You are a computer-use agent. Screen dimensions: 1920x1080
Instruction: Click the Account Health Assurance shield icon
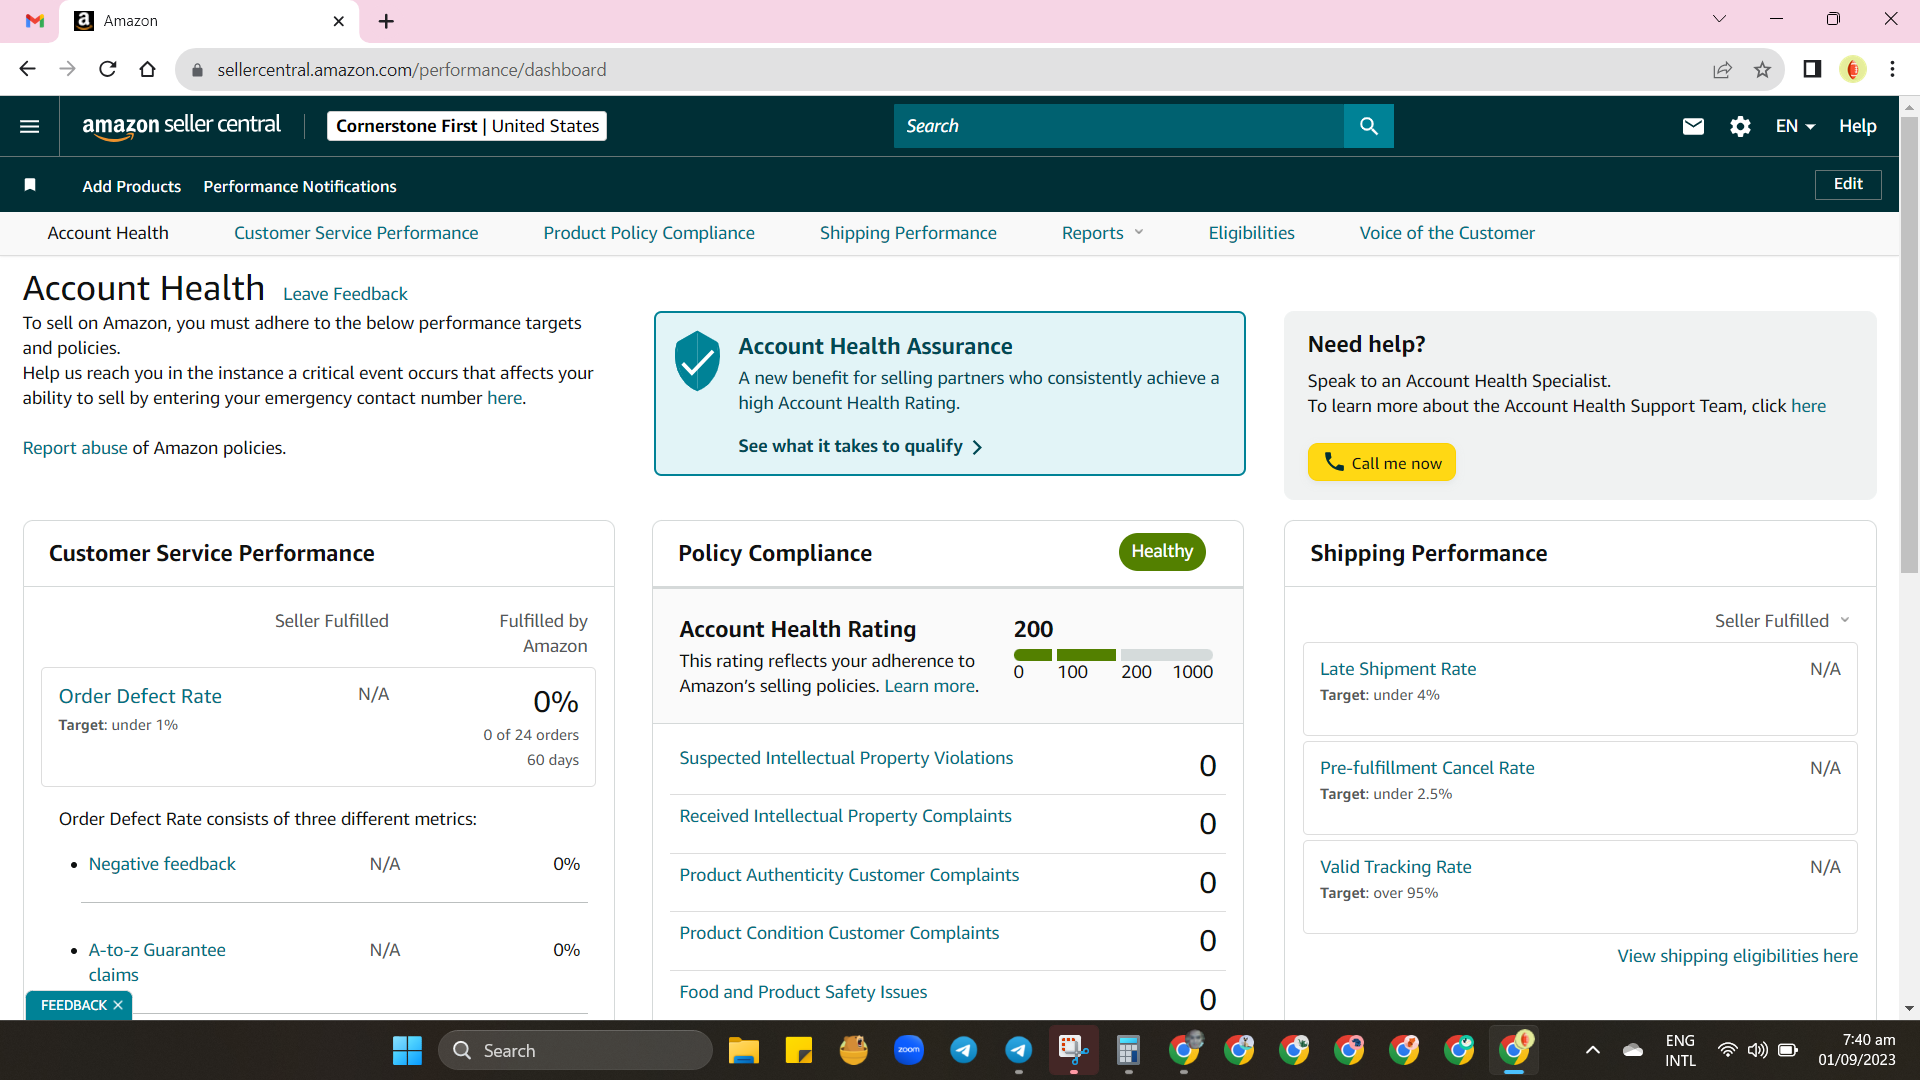(x=697, y=360)
